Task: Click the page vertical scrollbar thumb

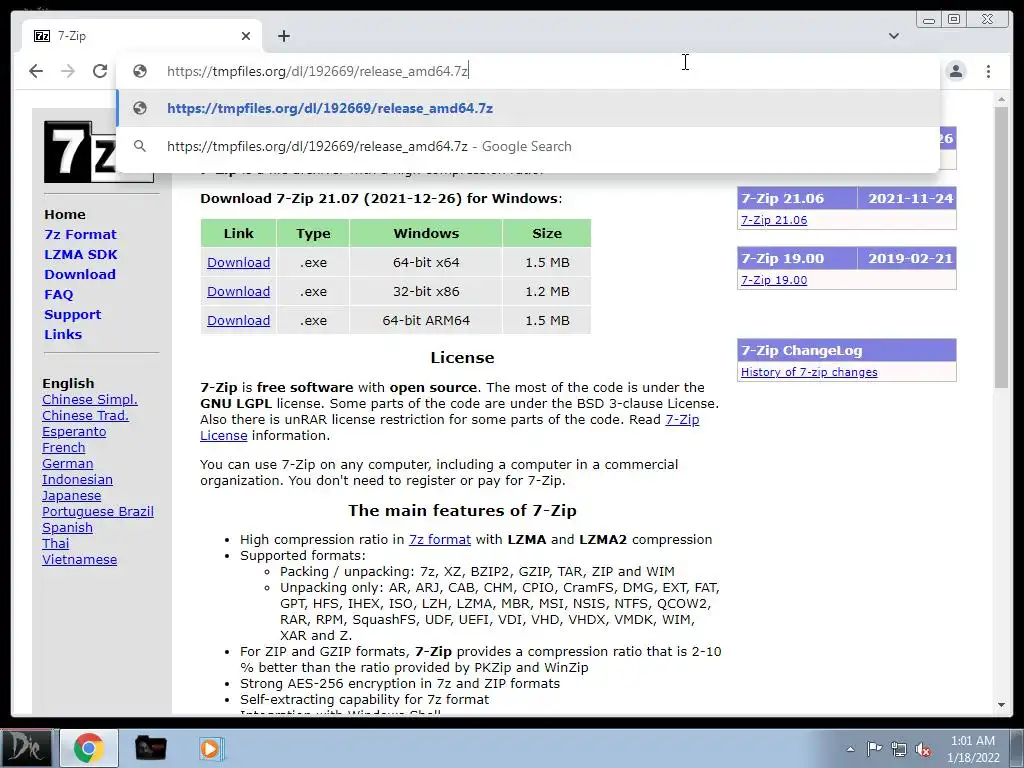Action: coord(1001,247)
